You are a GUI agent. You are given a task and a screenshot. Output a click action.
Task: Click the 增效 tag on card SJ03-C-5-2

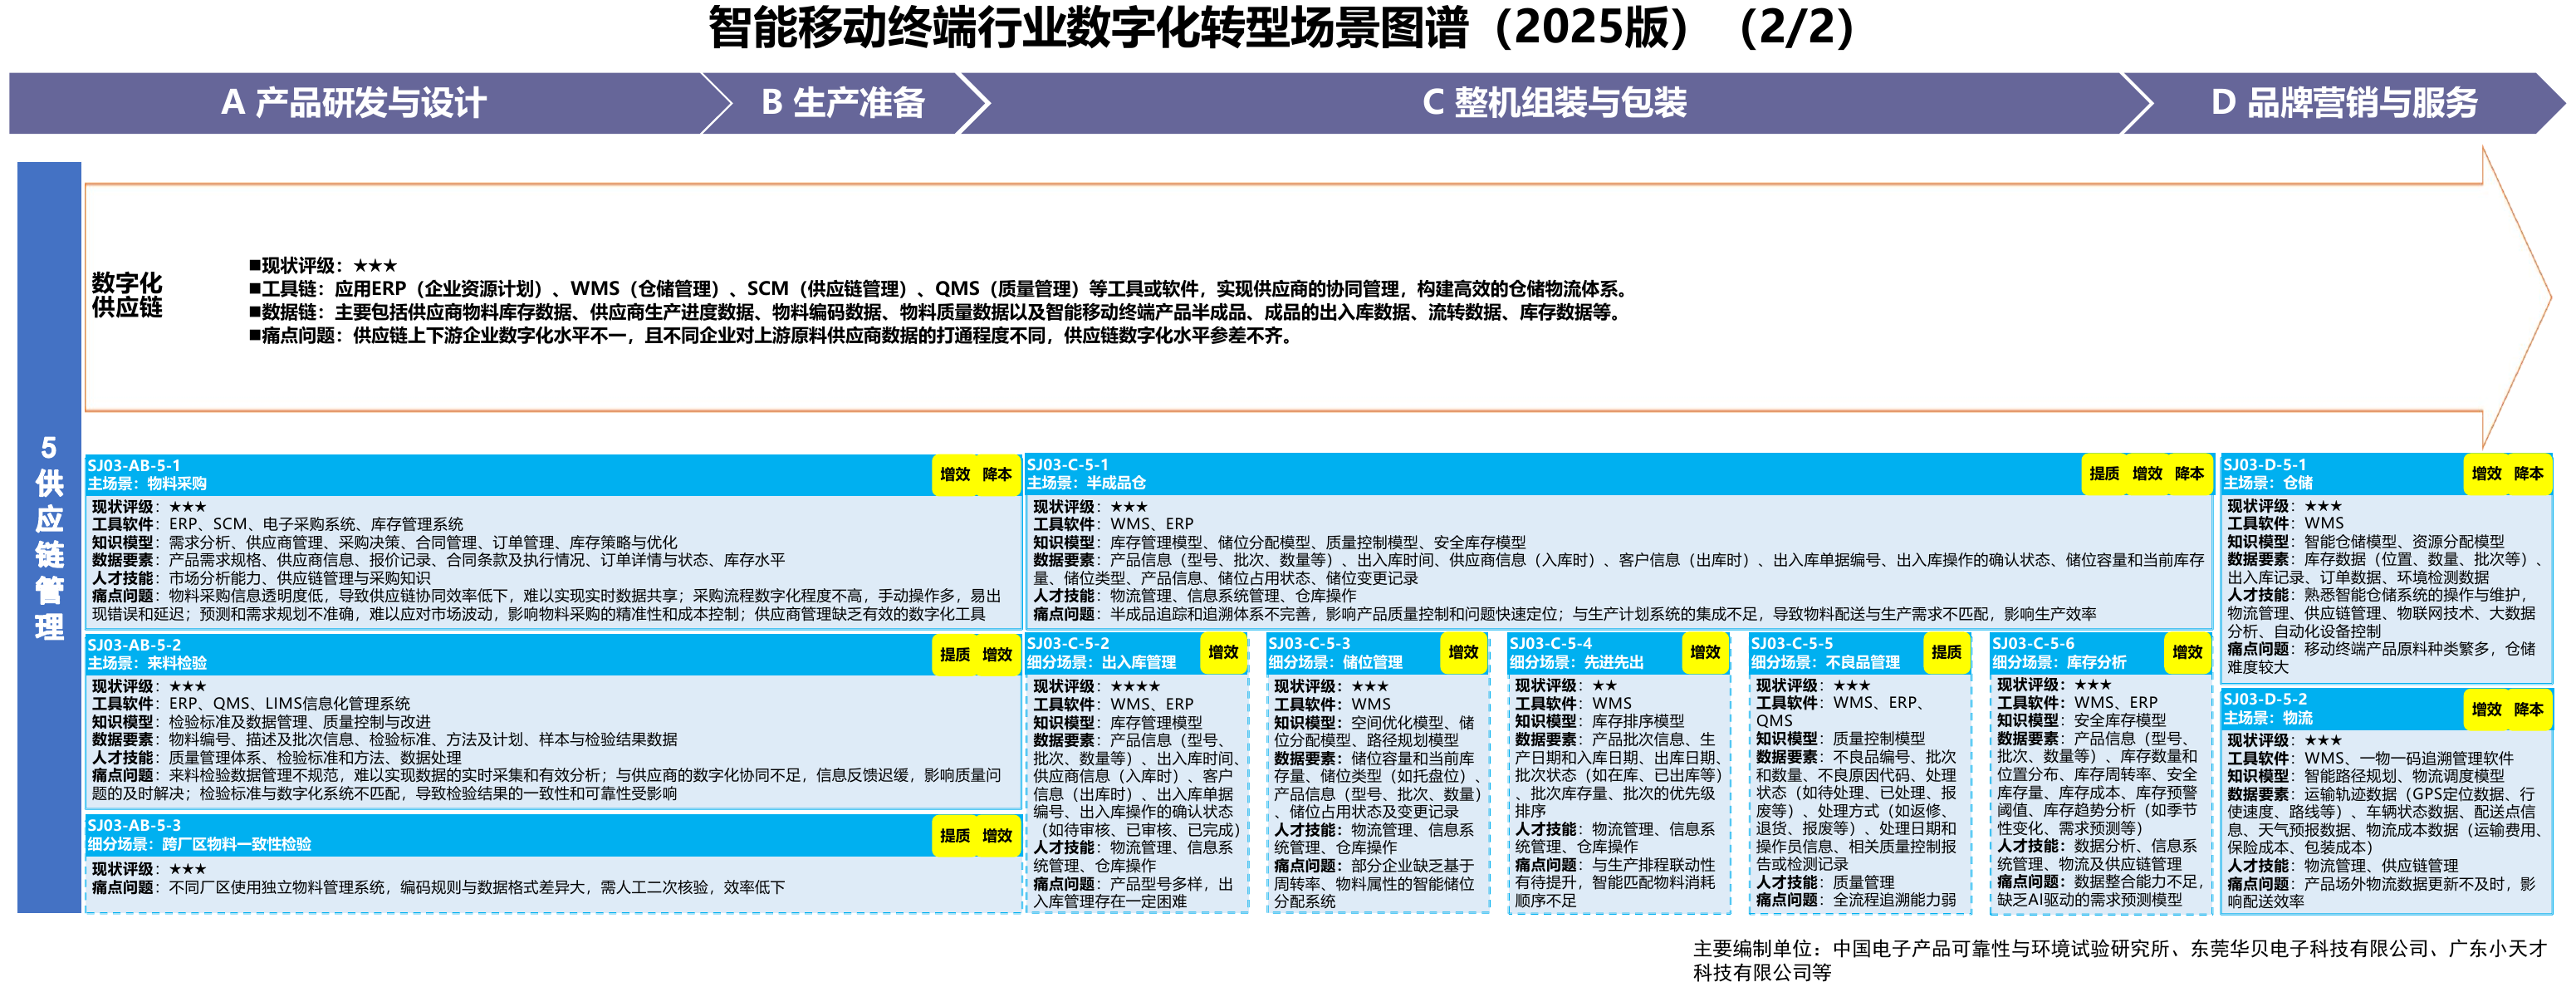1223,653
